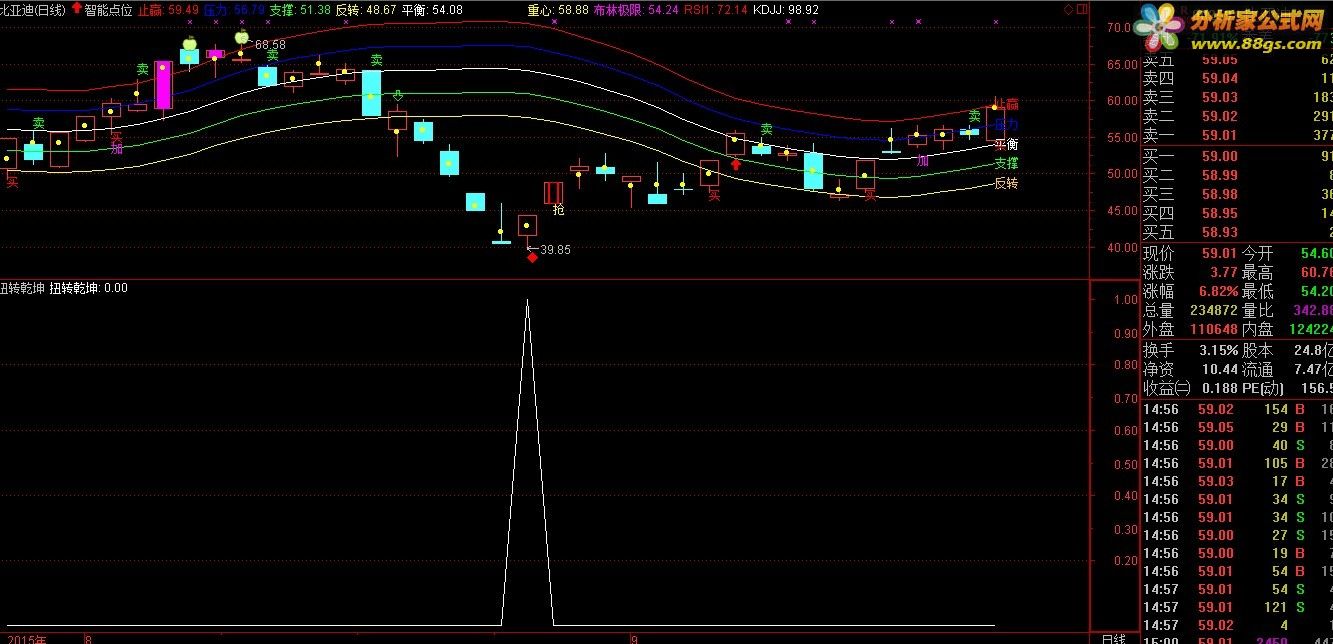This screenshot has width=1333, height=644.
Task: Select the 买三 58.98 order book row
Action: tap(1237, 194)
